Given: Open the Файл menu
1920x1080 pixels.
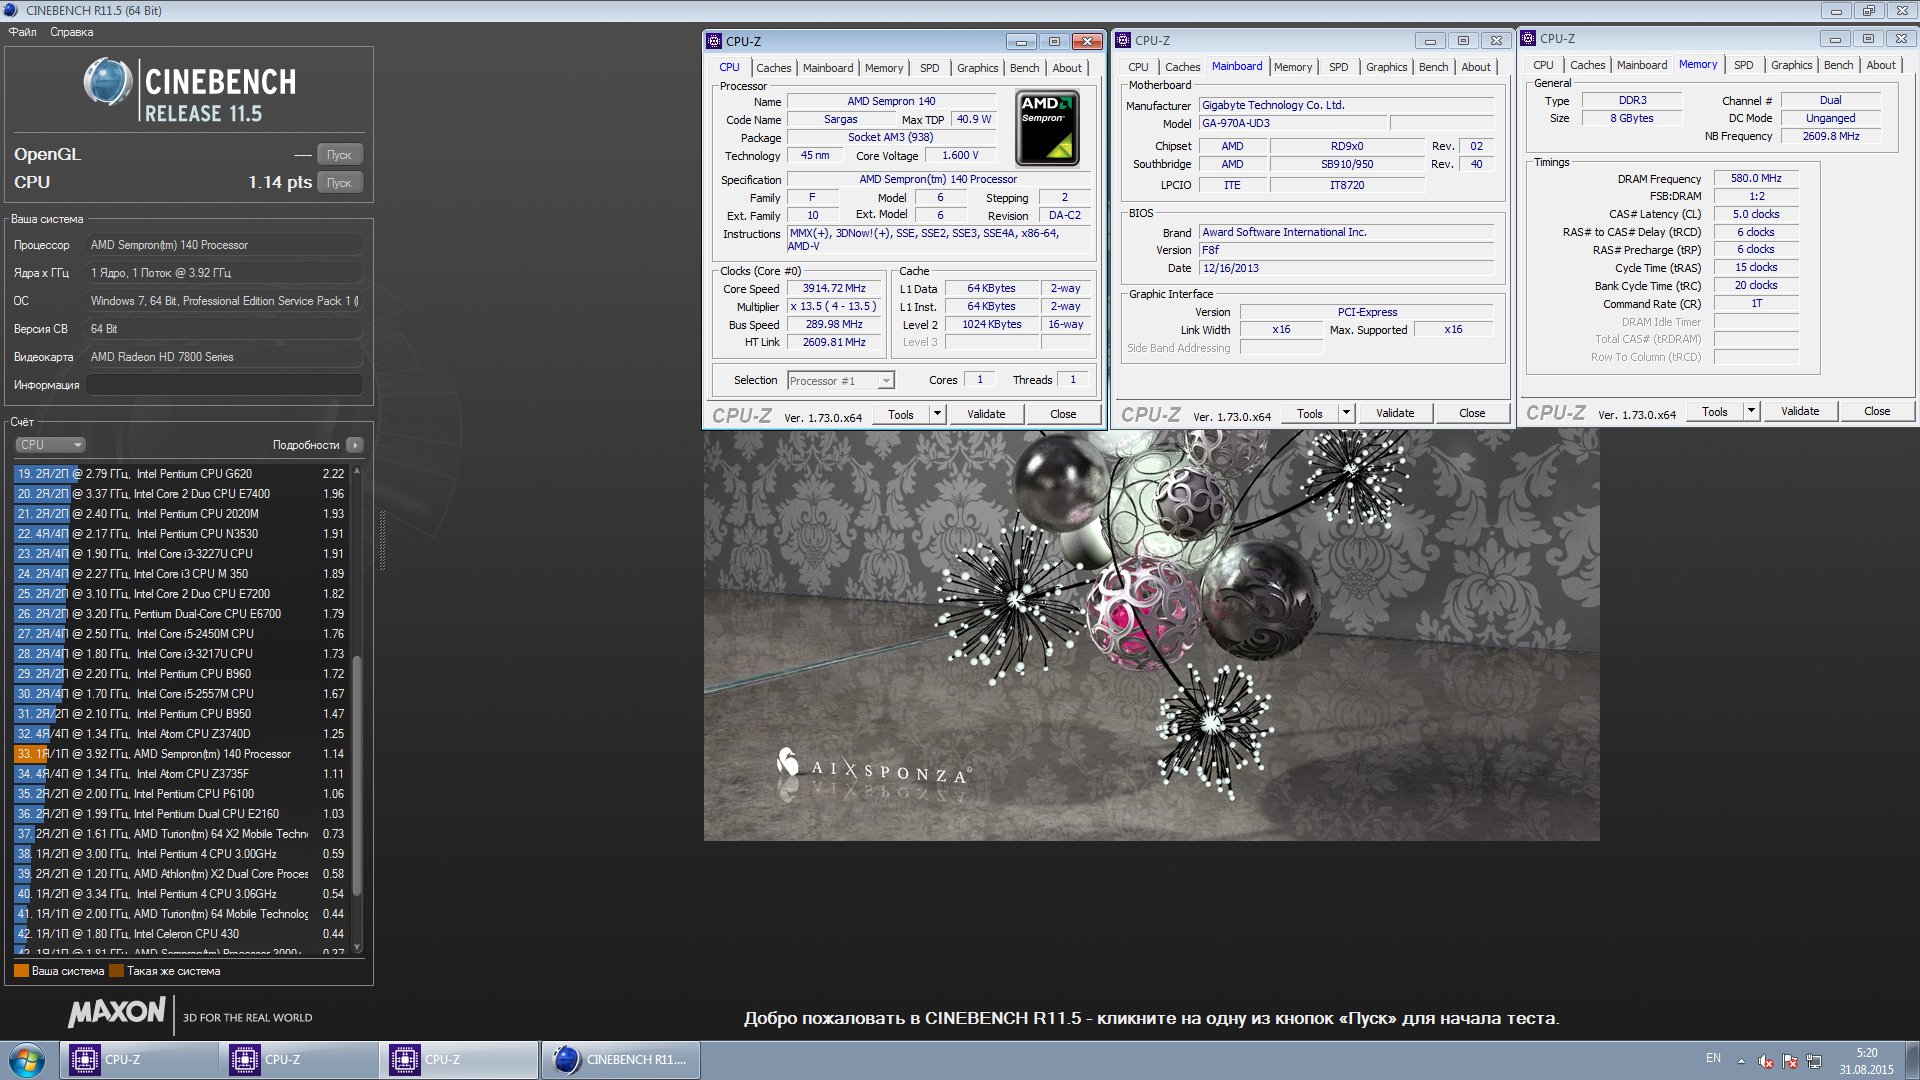Looking at the screenshot, I should [22, 32].
